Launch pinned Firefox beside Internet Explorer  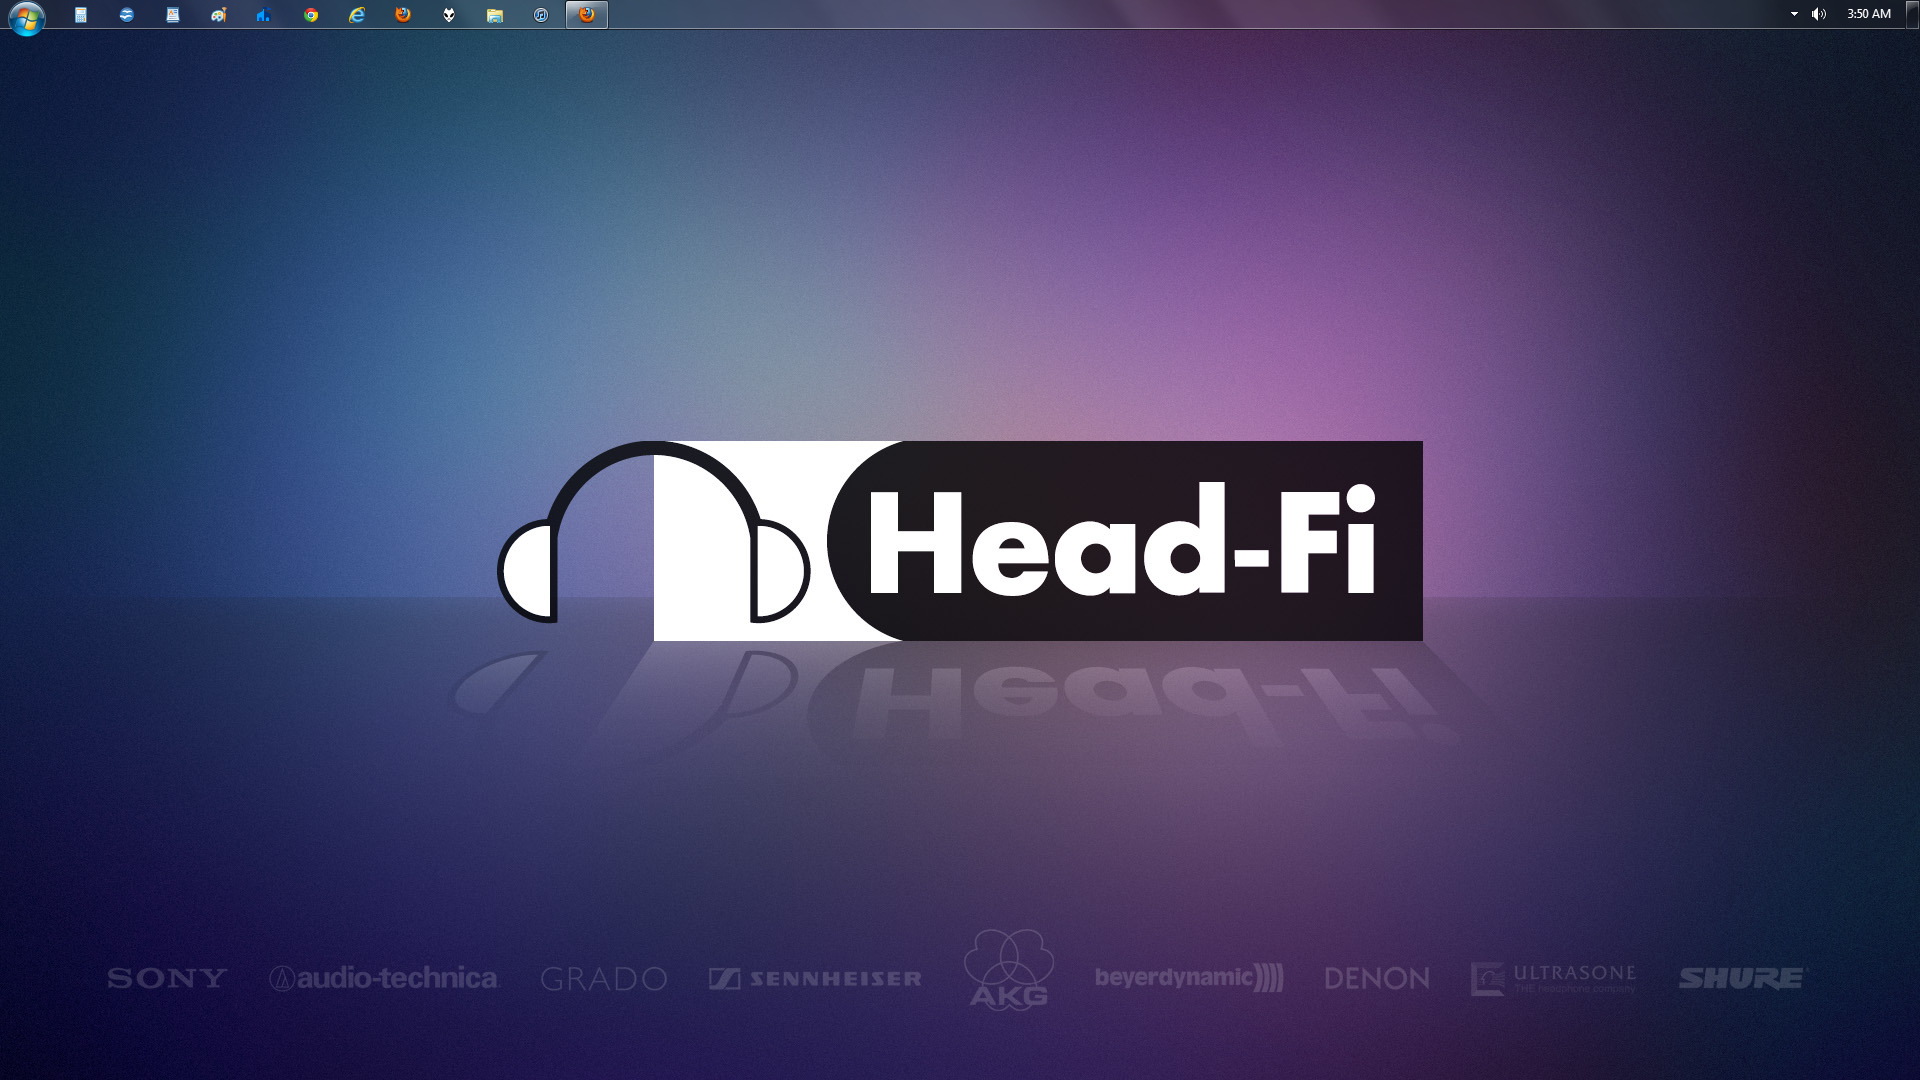[x=403, y=15]
